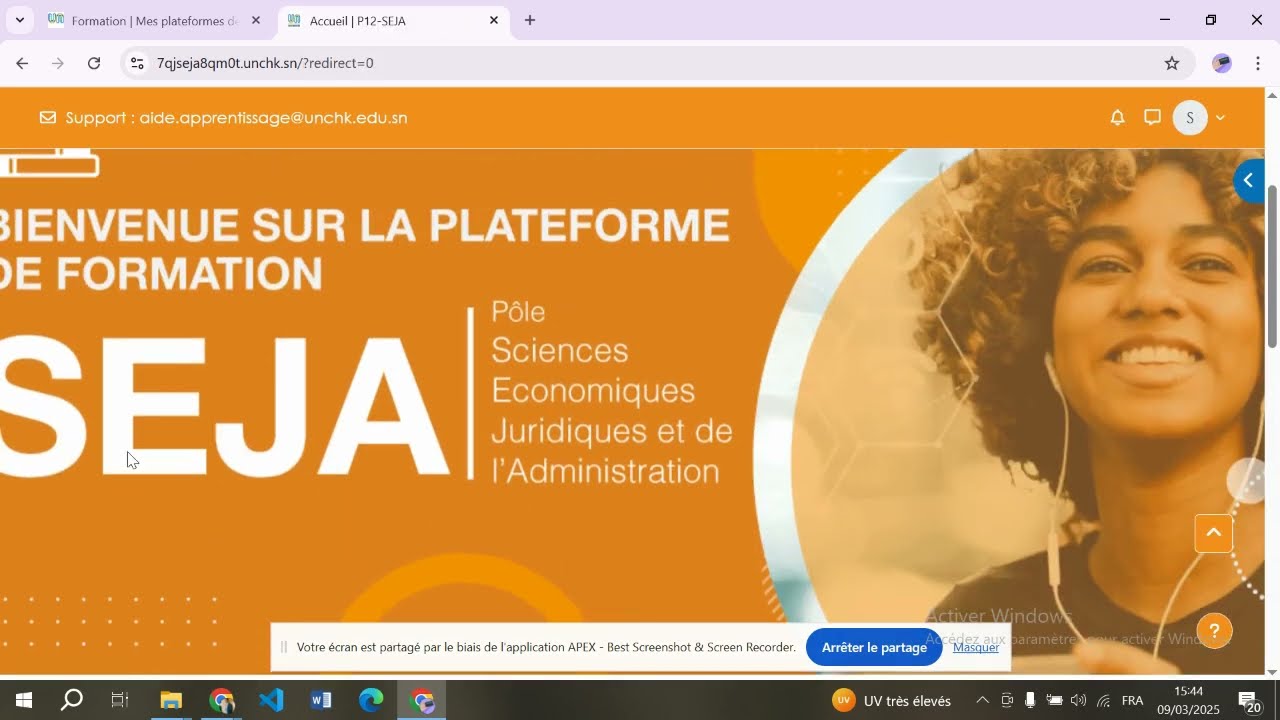Open the Chrome profile avatar
1280x720 pixels.
coord(1222,63)
